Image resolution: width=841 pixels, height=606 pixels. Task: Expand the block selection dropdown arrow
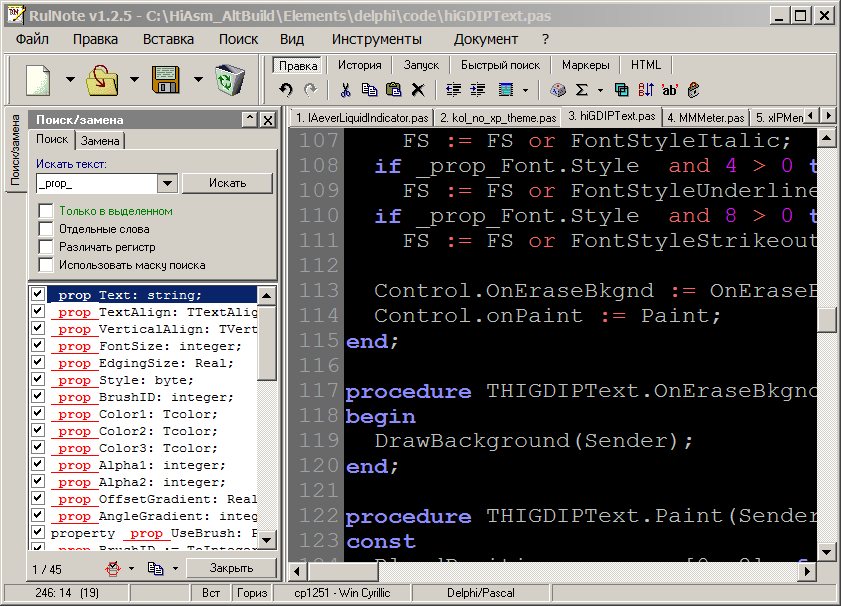pos(526,90)
